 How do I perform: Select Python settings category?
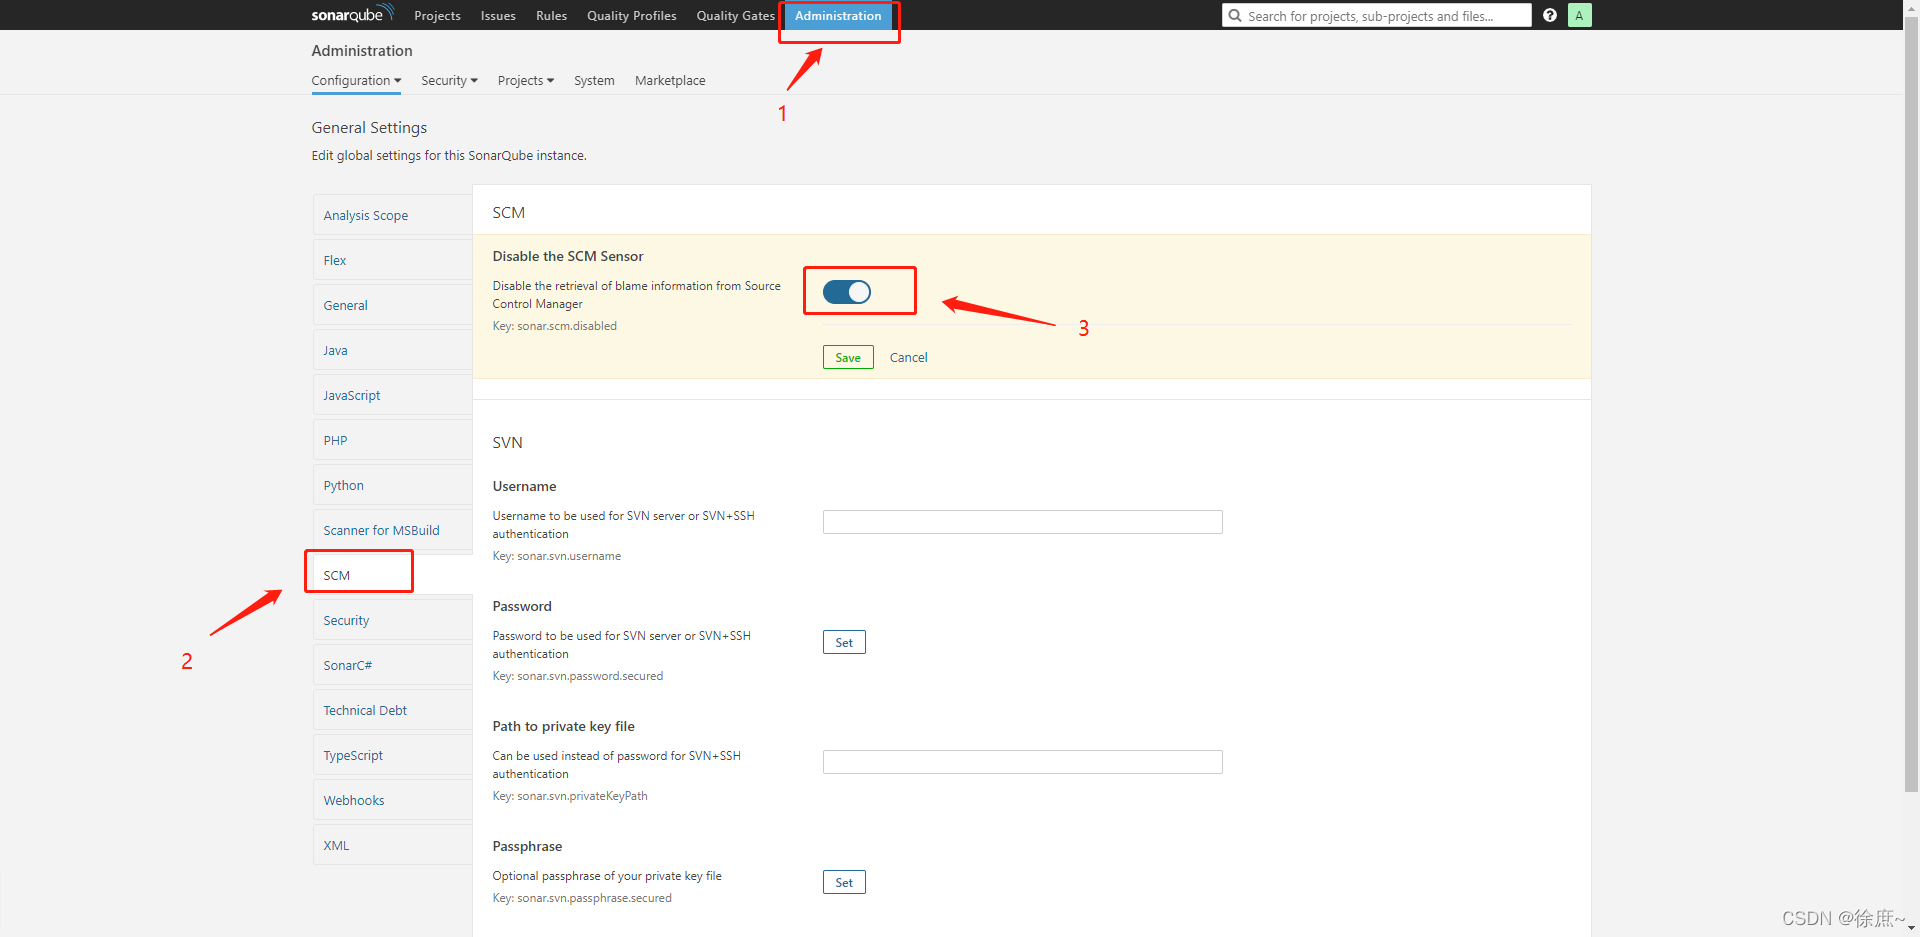point(392,485)
